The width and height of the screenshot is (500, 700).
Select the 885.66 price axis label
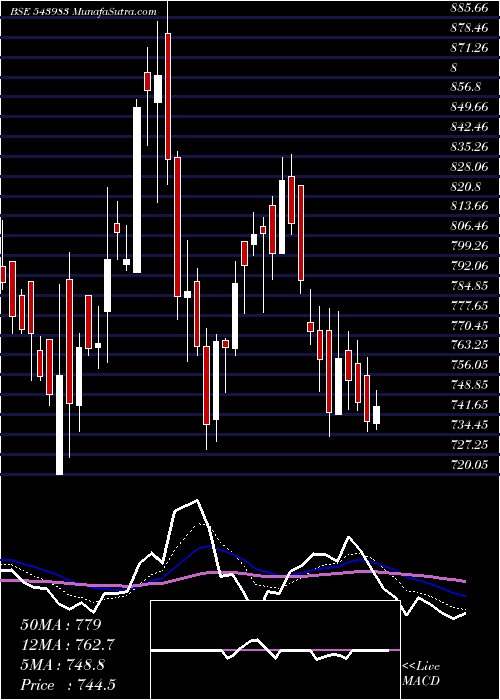[470, 8]
